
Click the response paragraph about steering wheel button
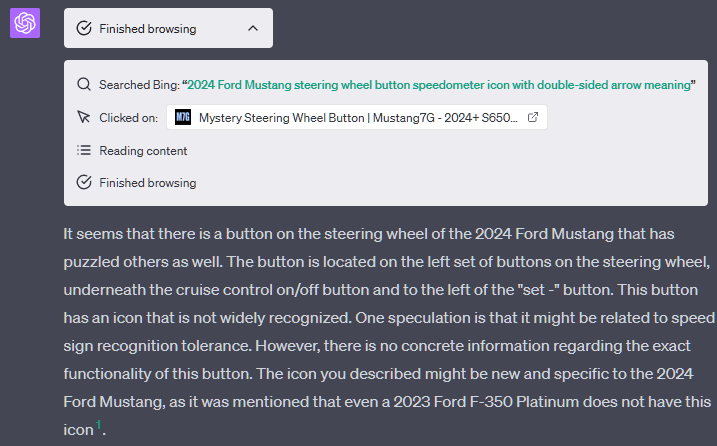(389, 332)
